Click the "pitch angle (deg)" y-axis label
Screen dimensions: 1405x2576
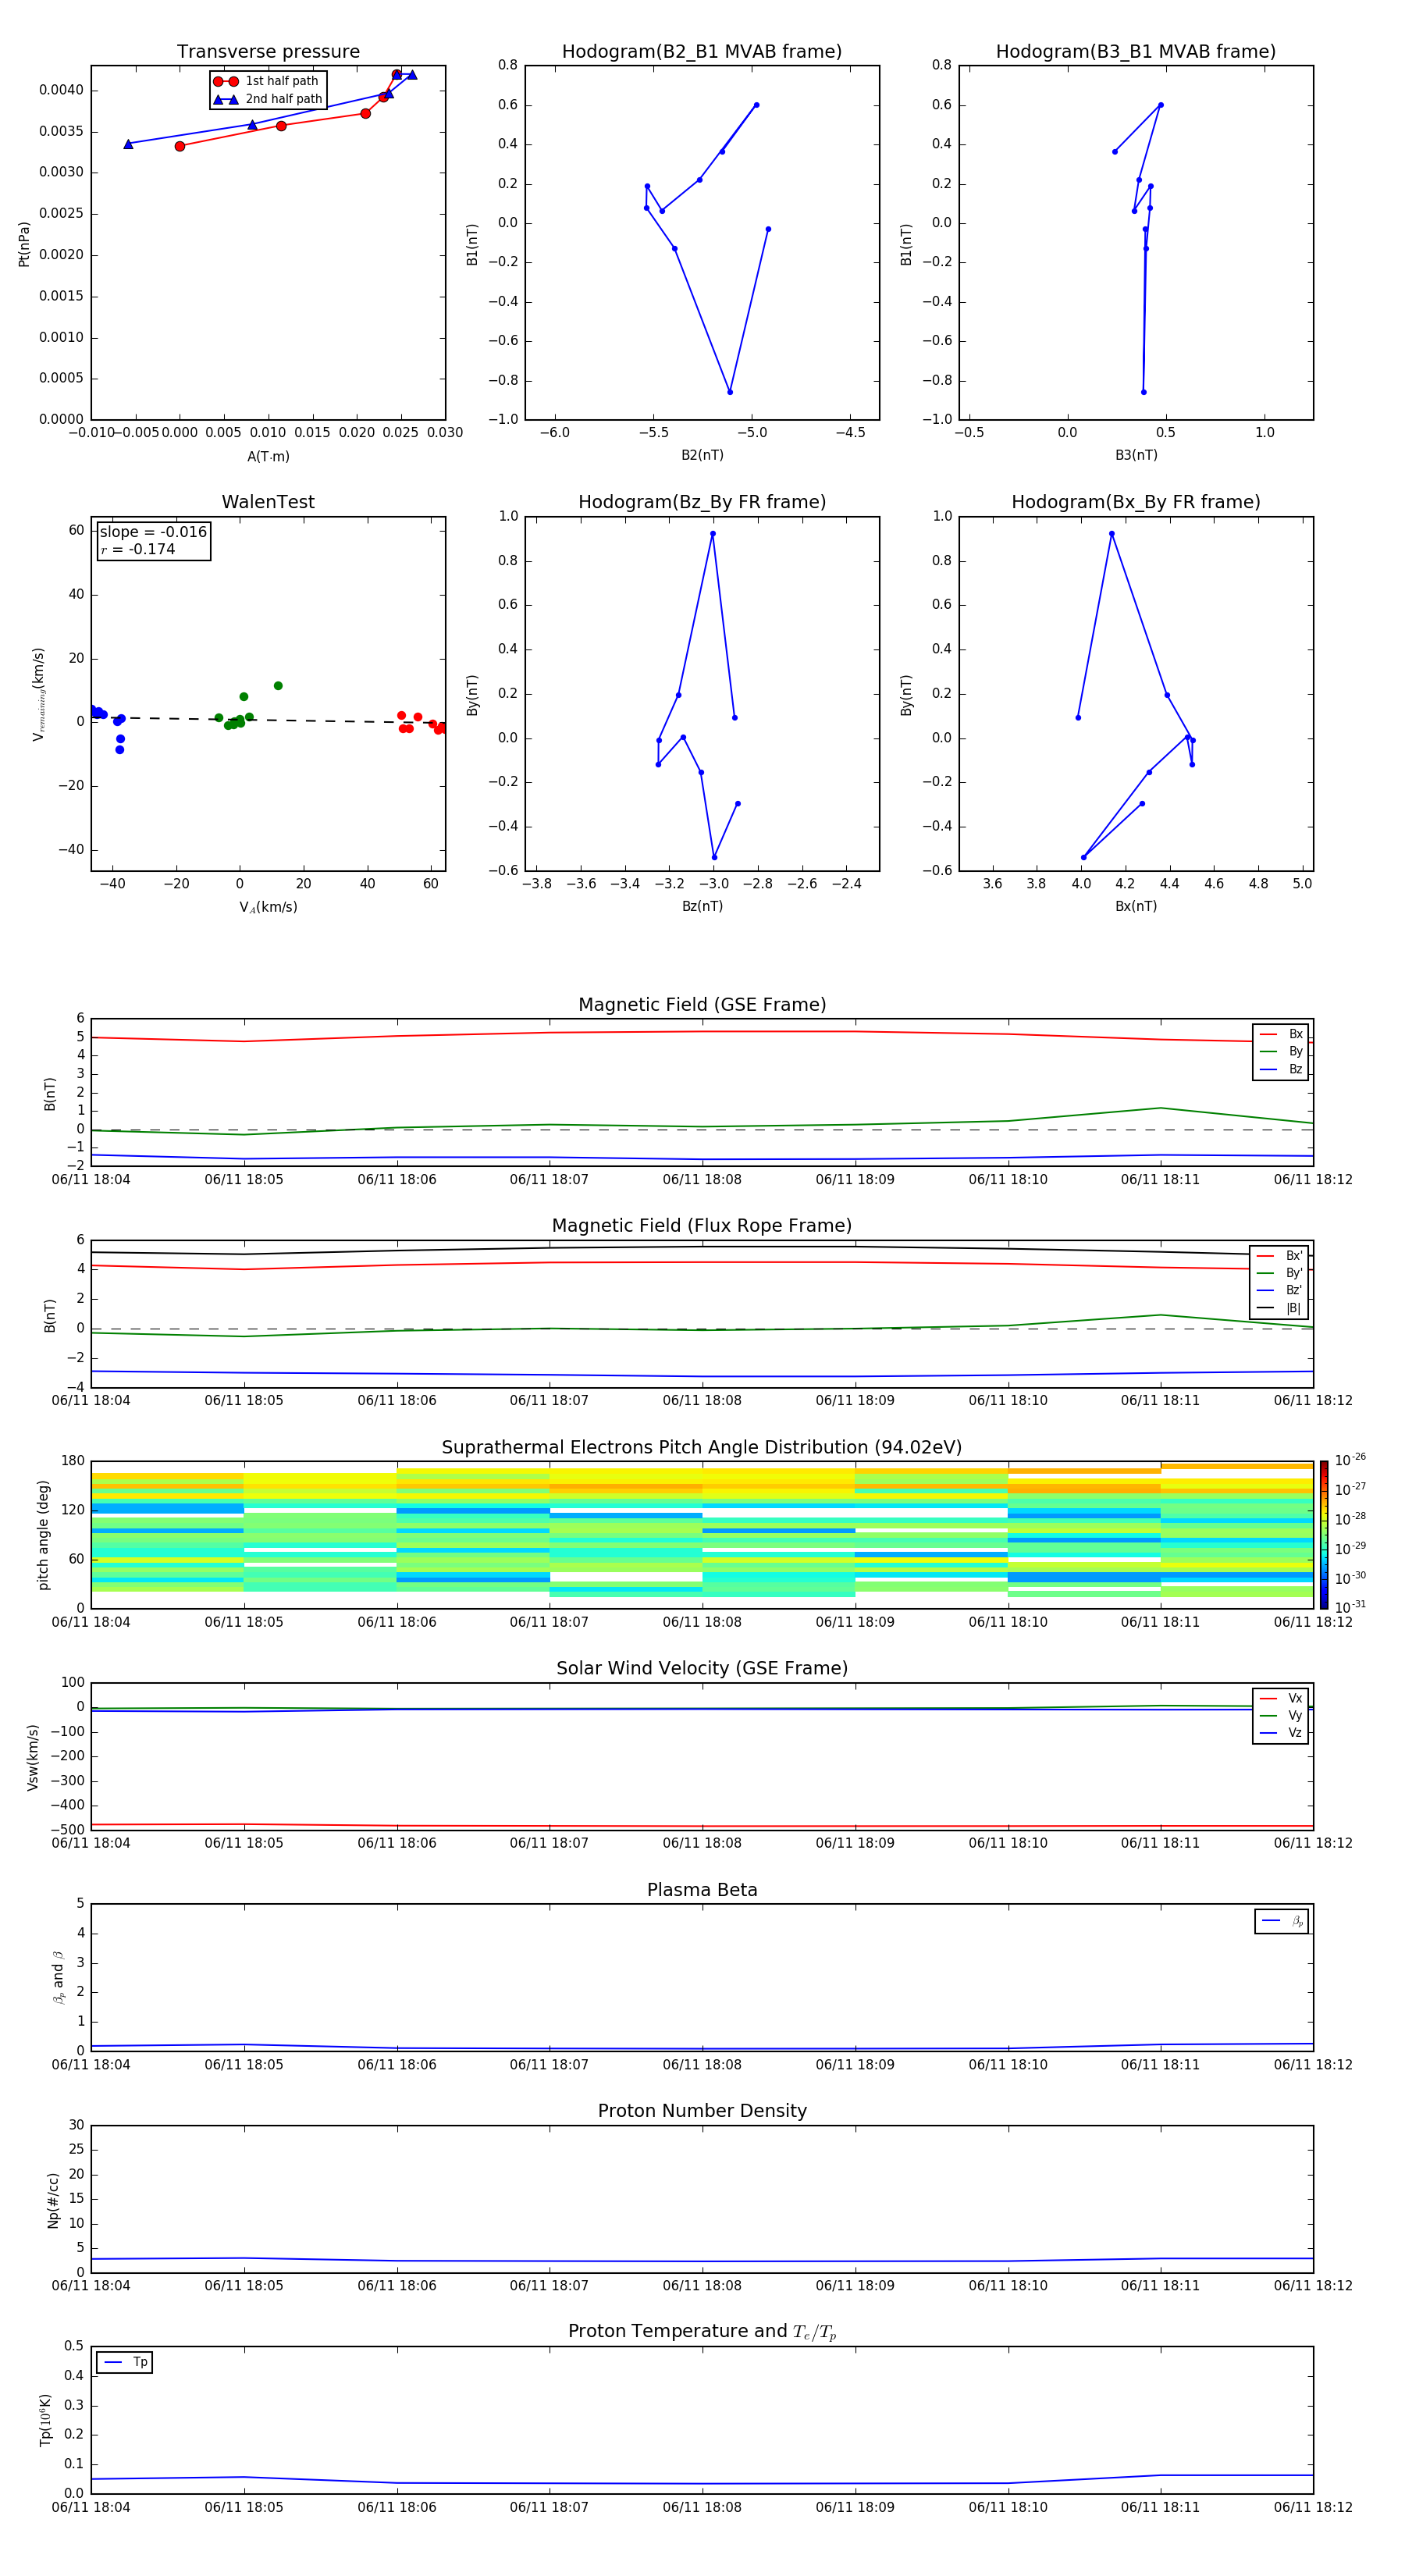click(43, 1535)
